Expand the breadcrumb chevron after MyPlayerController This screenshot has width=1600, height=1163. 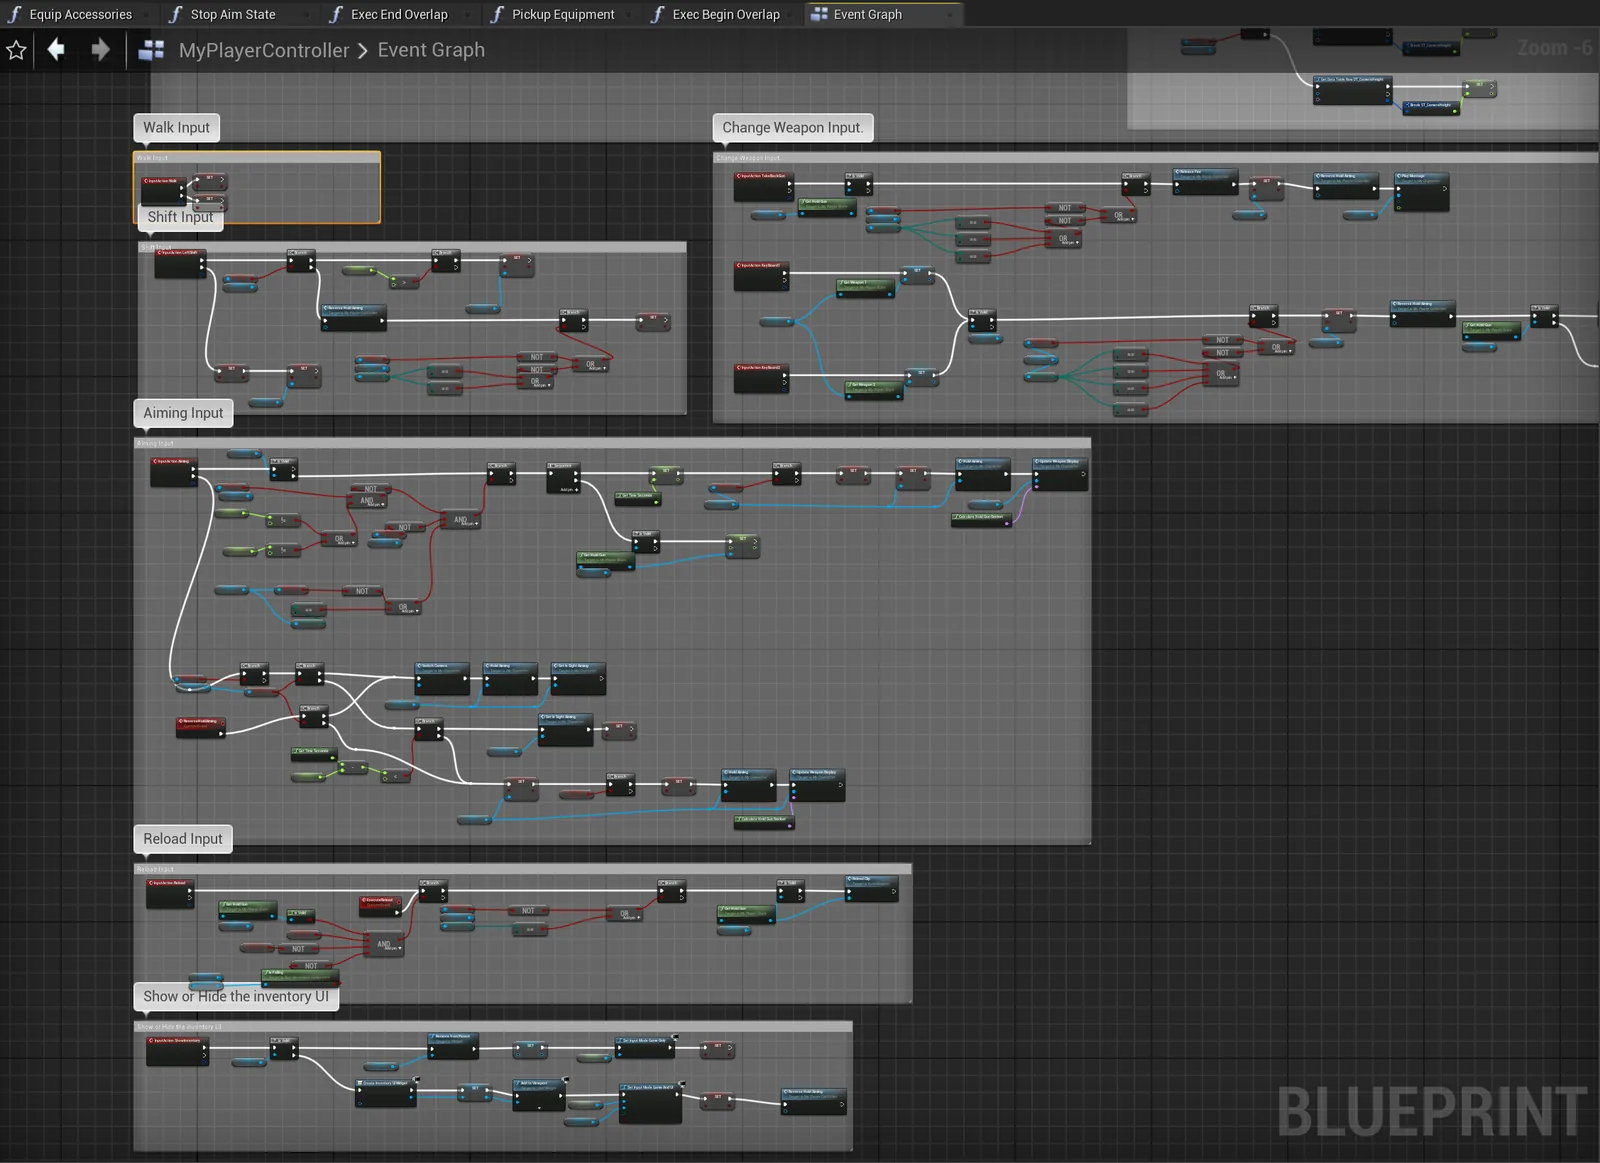coord(363,51)
